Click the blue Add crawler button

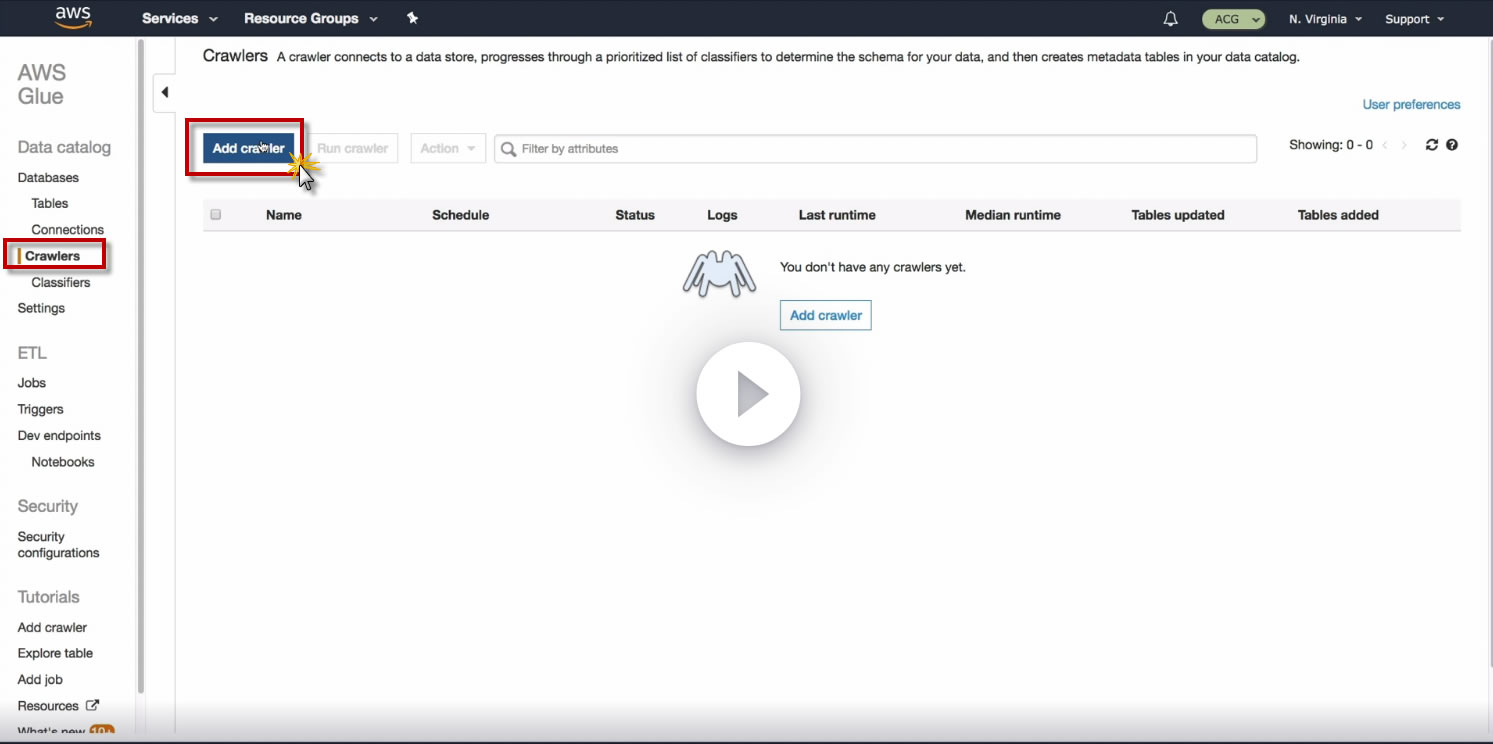249,148
